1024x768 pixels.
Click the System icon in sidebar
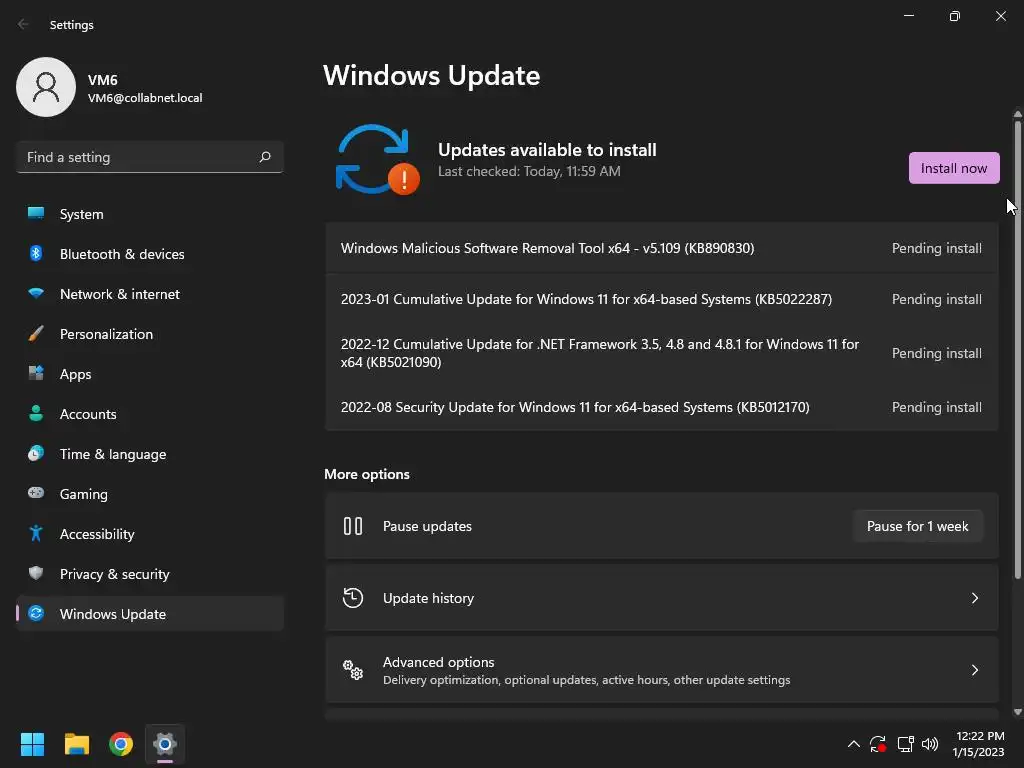36,213
